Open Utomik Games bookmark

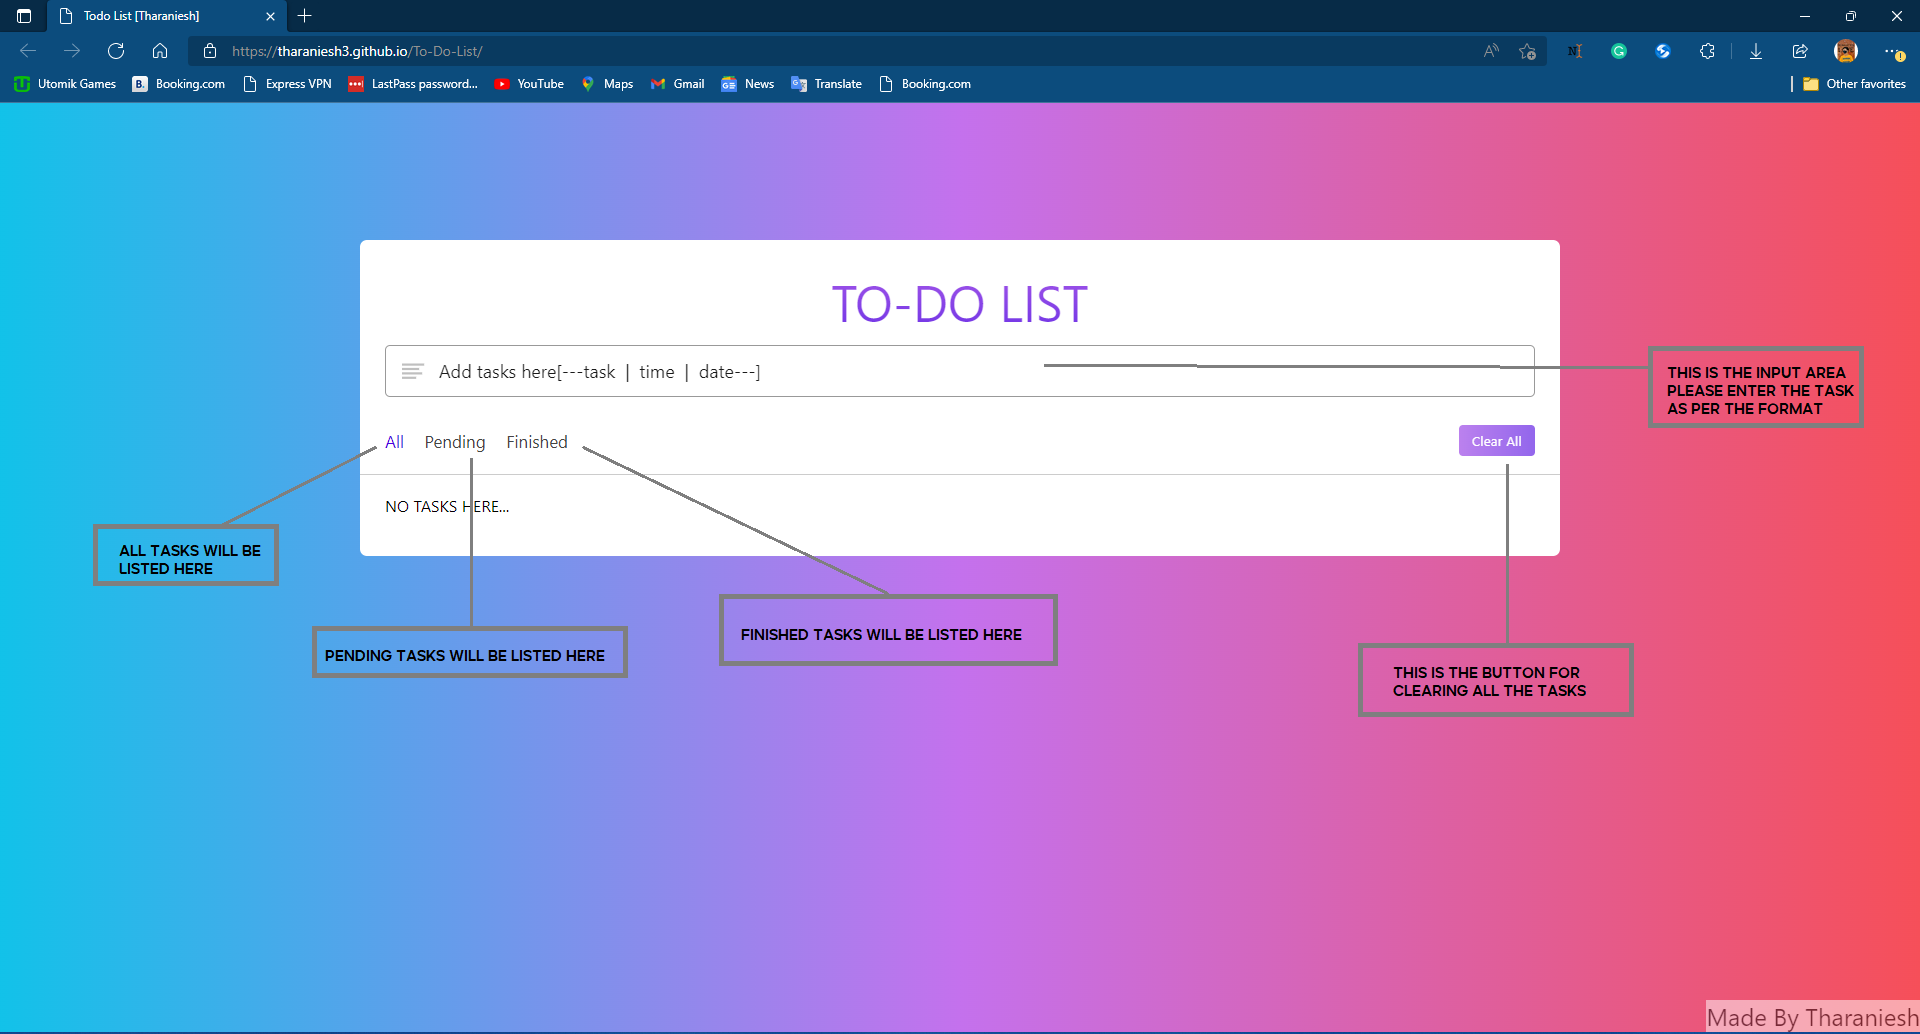[x=65, y=84]
